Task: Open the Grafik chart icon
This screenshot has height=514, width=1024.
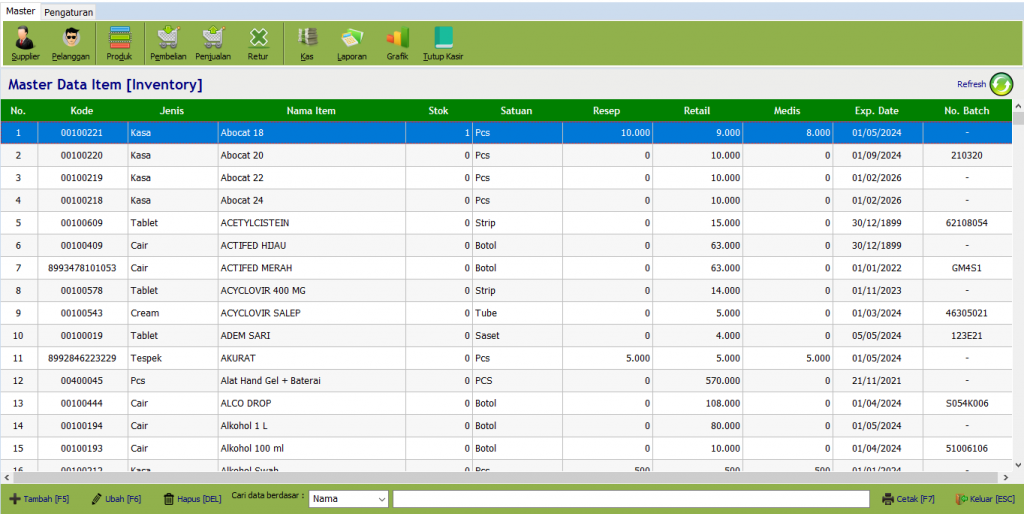Action: tap(398, 42)
